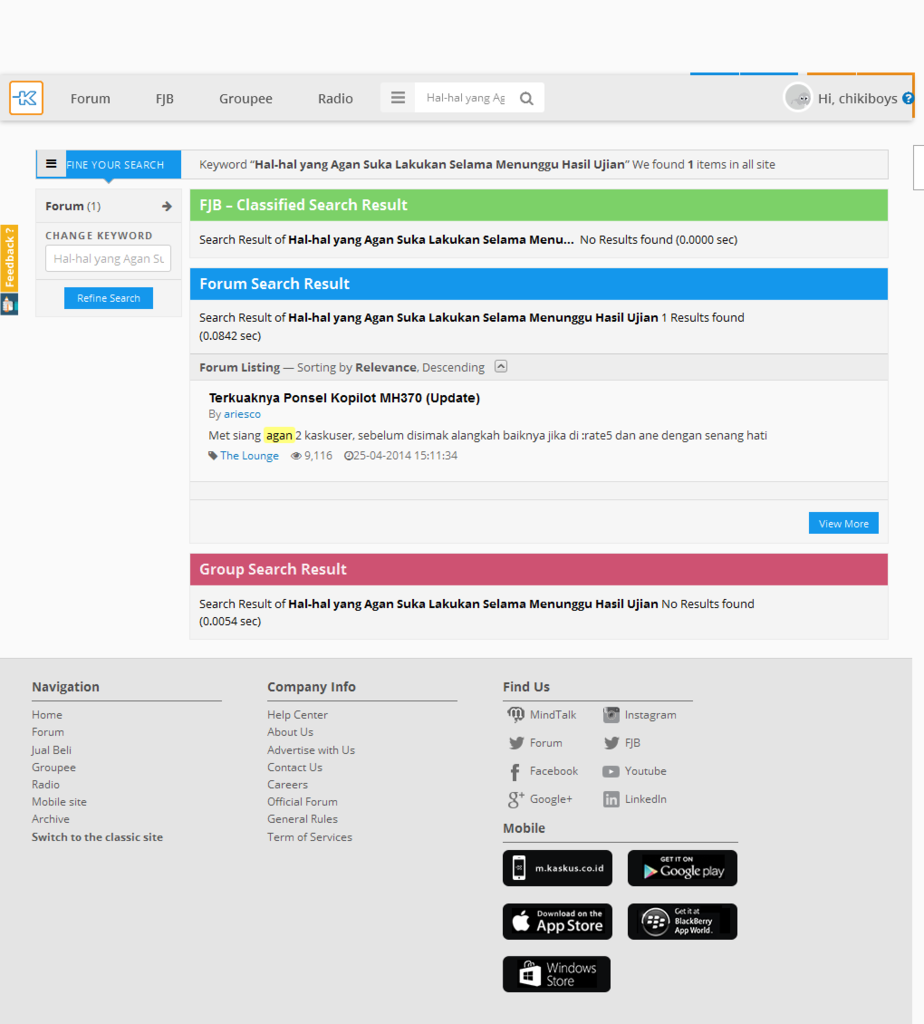The height and width of the screenshot is (1024, 924).
Task: Focus the Change Keyword input field
Action: [x=108, y=259]
